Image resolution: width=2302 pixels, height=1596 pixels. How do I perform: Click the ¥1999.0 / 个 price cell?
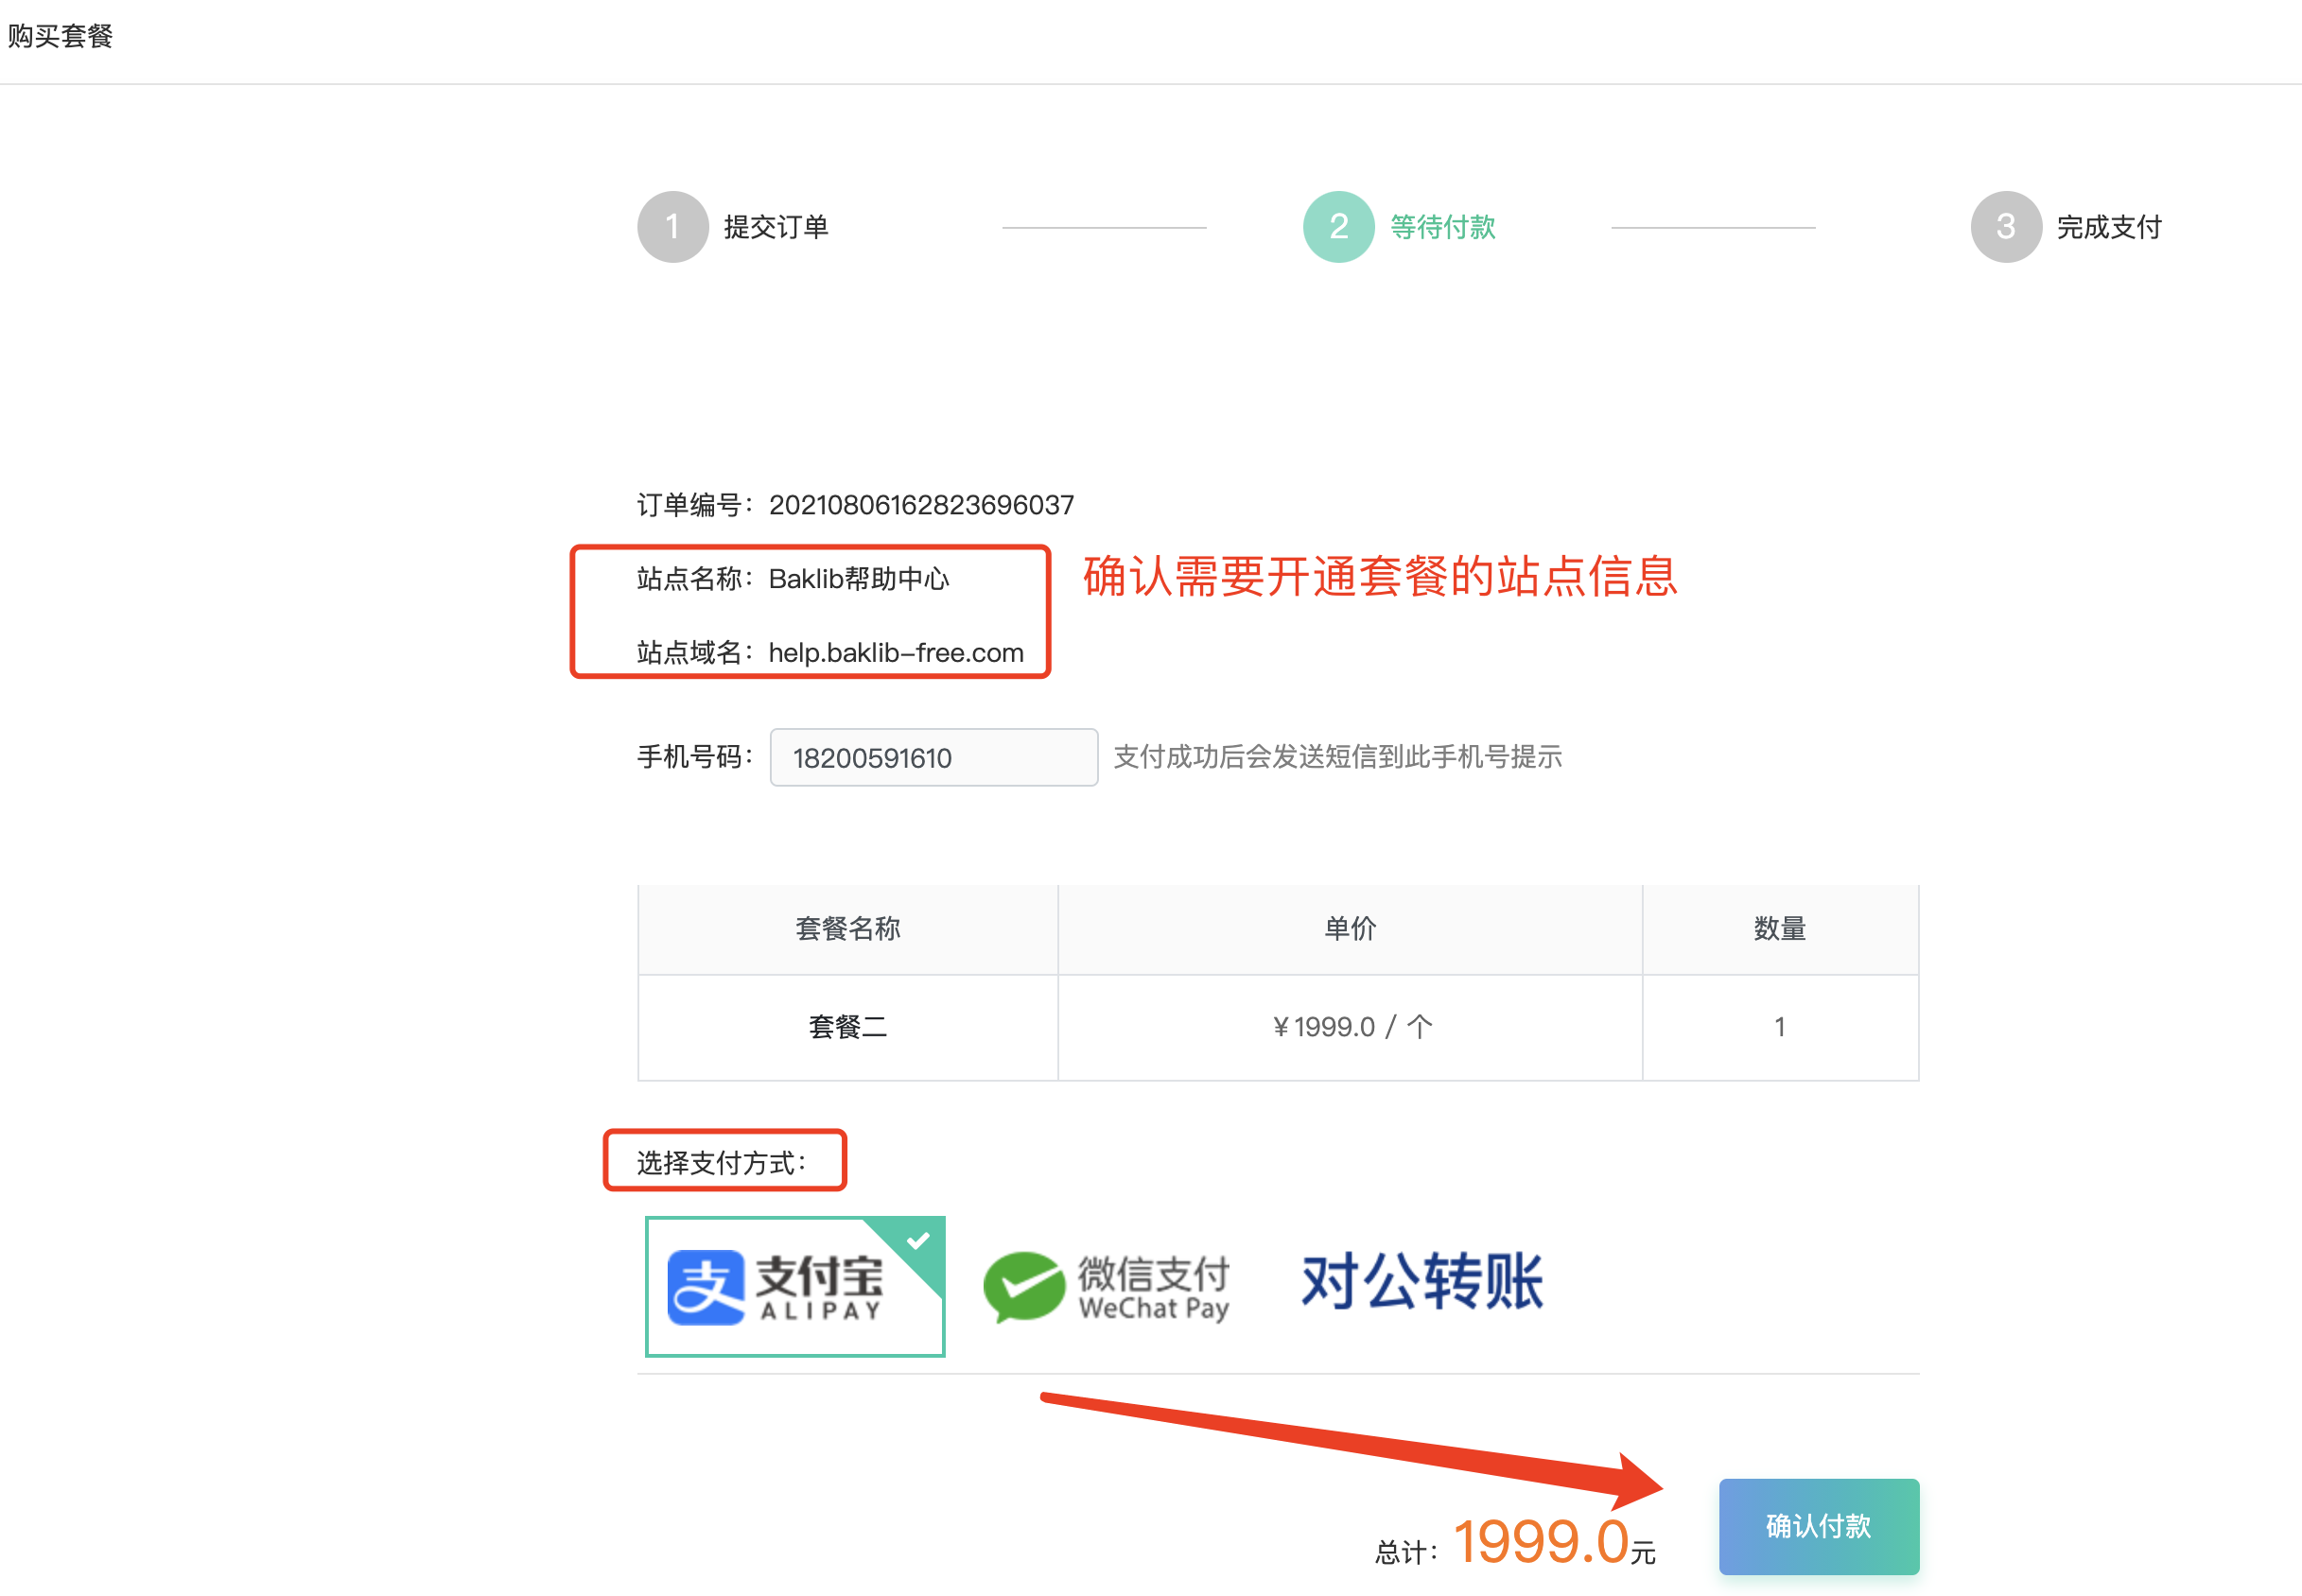click(x=1350, y=1027)
